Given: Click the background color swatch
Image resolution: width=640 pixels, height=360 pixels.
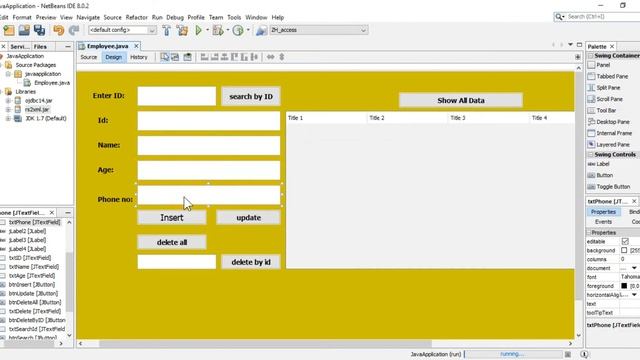Looking at the screenshot, I should 624,250.
